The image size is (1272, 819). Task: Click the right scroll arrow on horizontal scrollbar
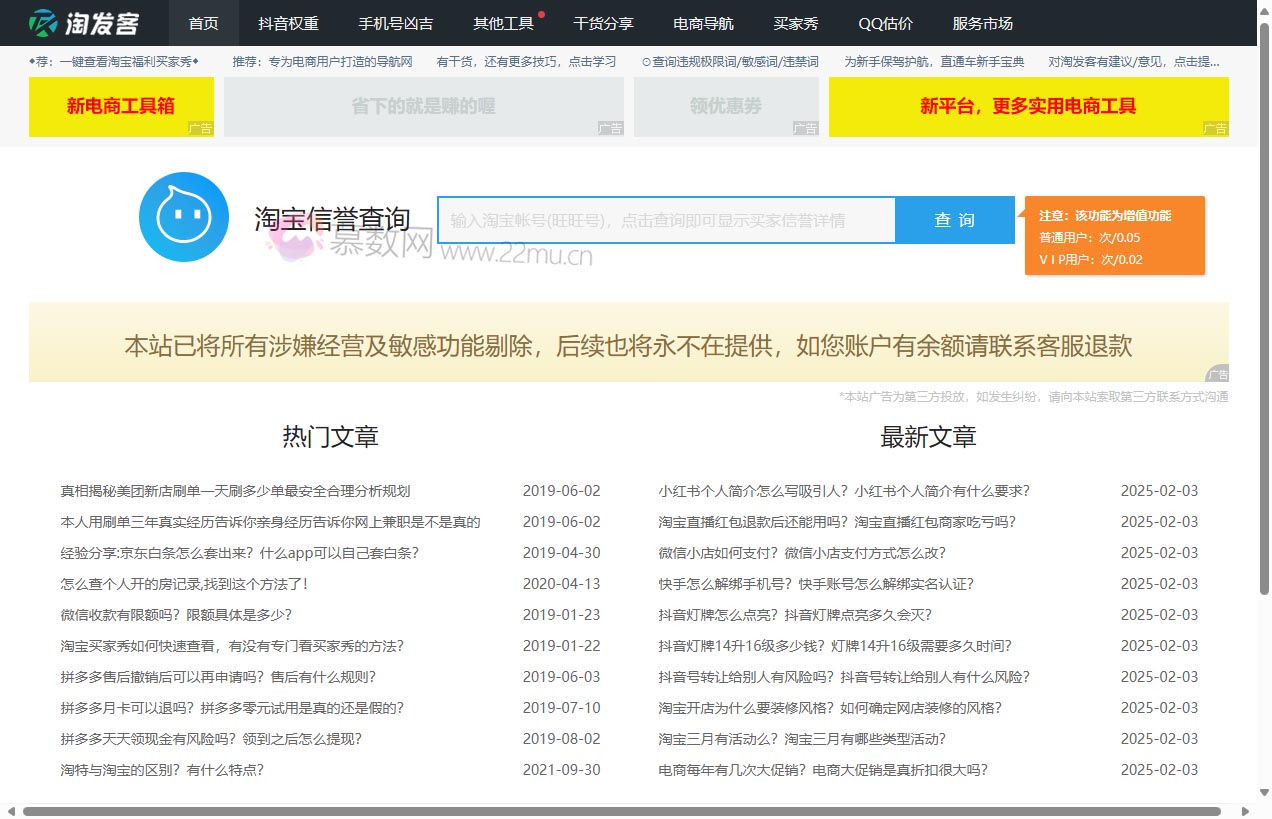coord(1244,811)
